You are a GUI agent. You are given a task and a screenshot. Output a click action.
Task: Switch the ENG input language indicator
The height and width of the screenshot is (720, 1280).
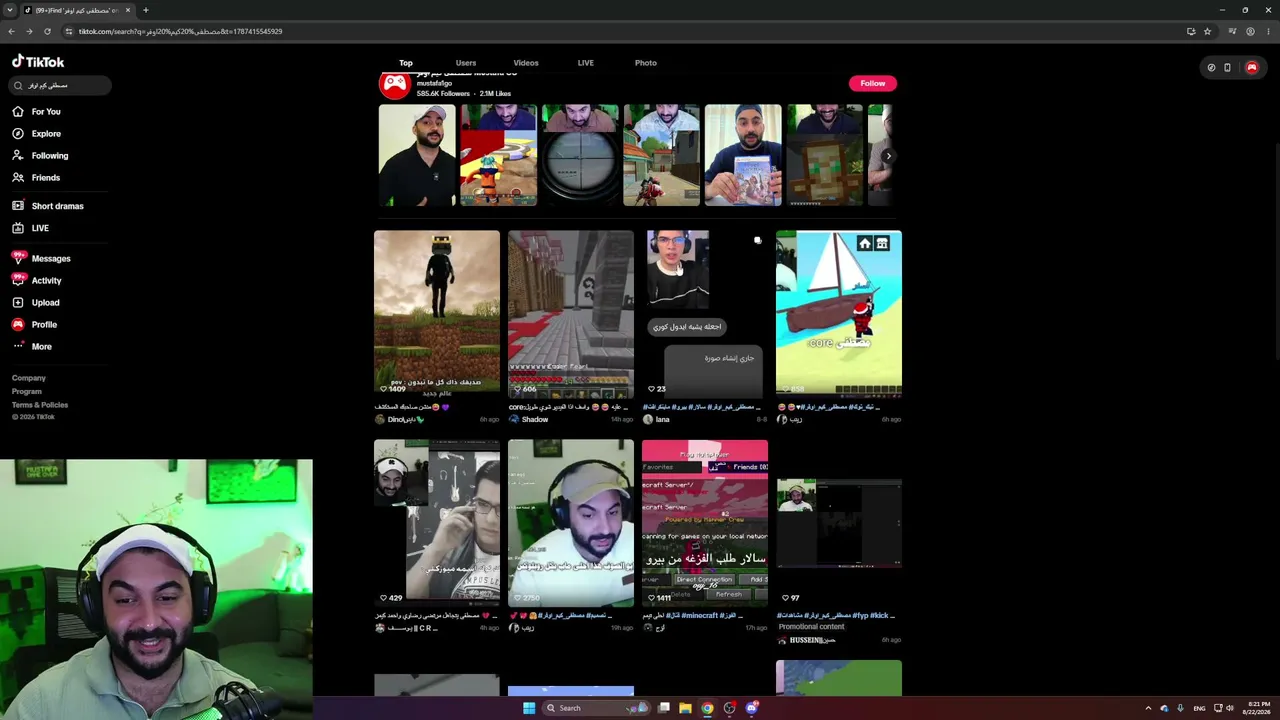click(x=1199, y=708)
